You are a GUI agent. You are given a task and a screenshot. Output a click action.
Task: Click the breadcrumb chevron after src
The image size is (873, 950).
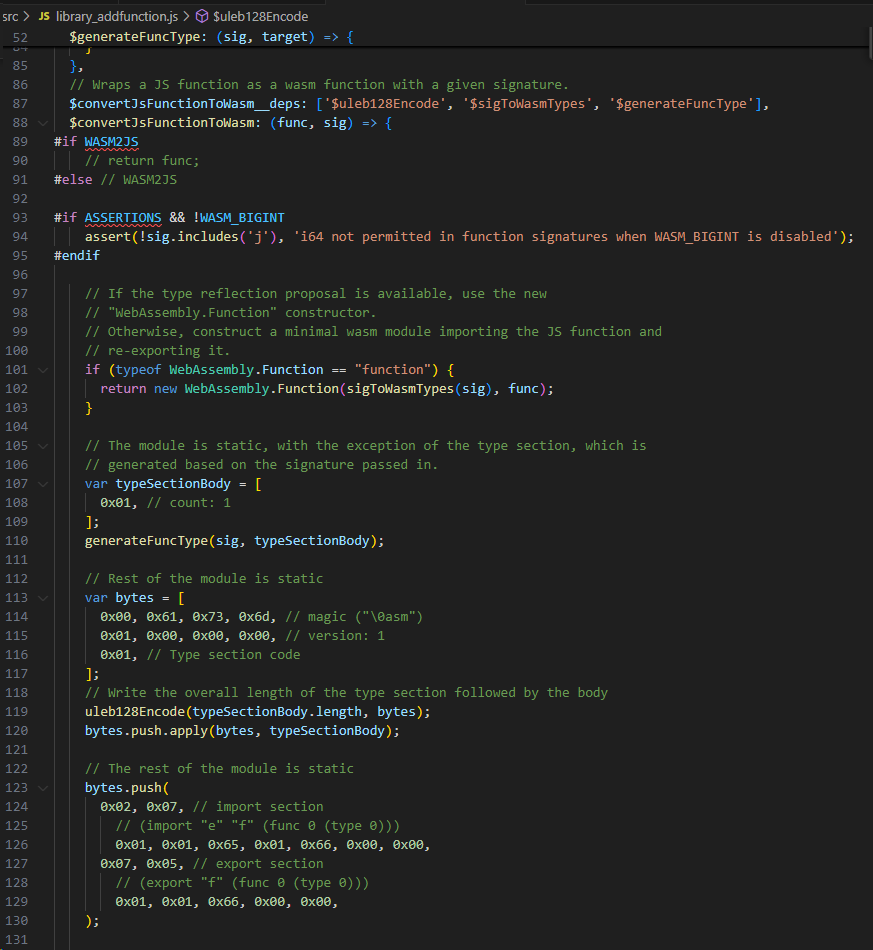(x=27, y=16)
